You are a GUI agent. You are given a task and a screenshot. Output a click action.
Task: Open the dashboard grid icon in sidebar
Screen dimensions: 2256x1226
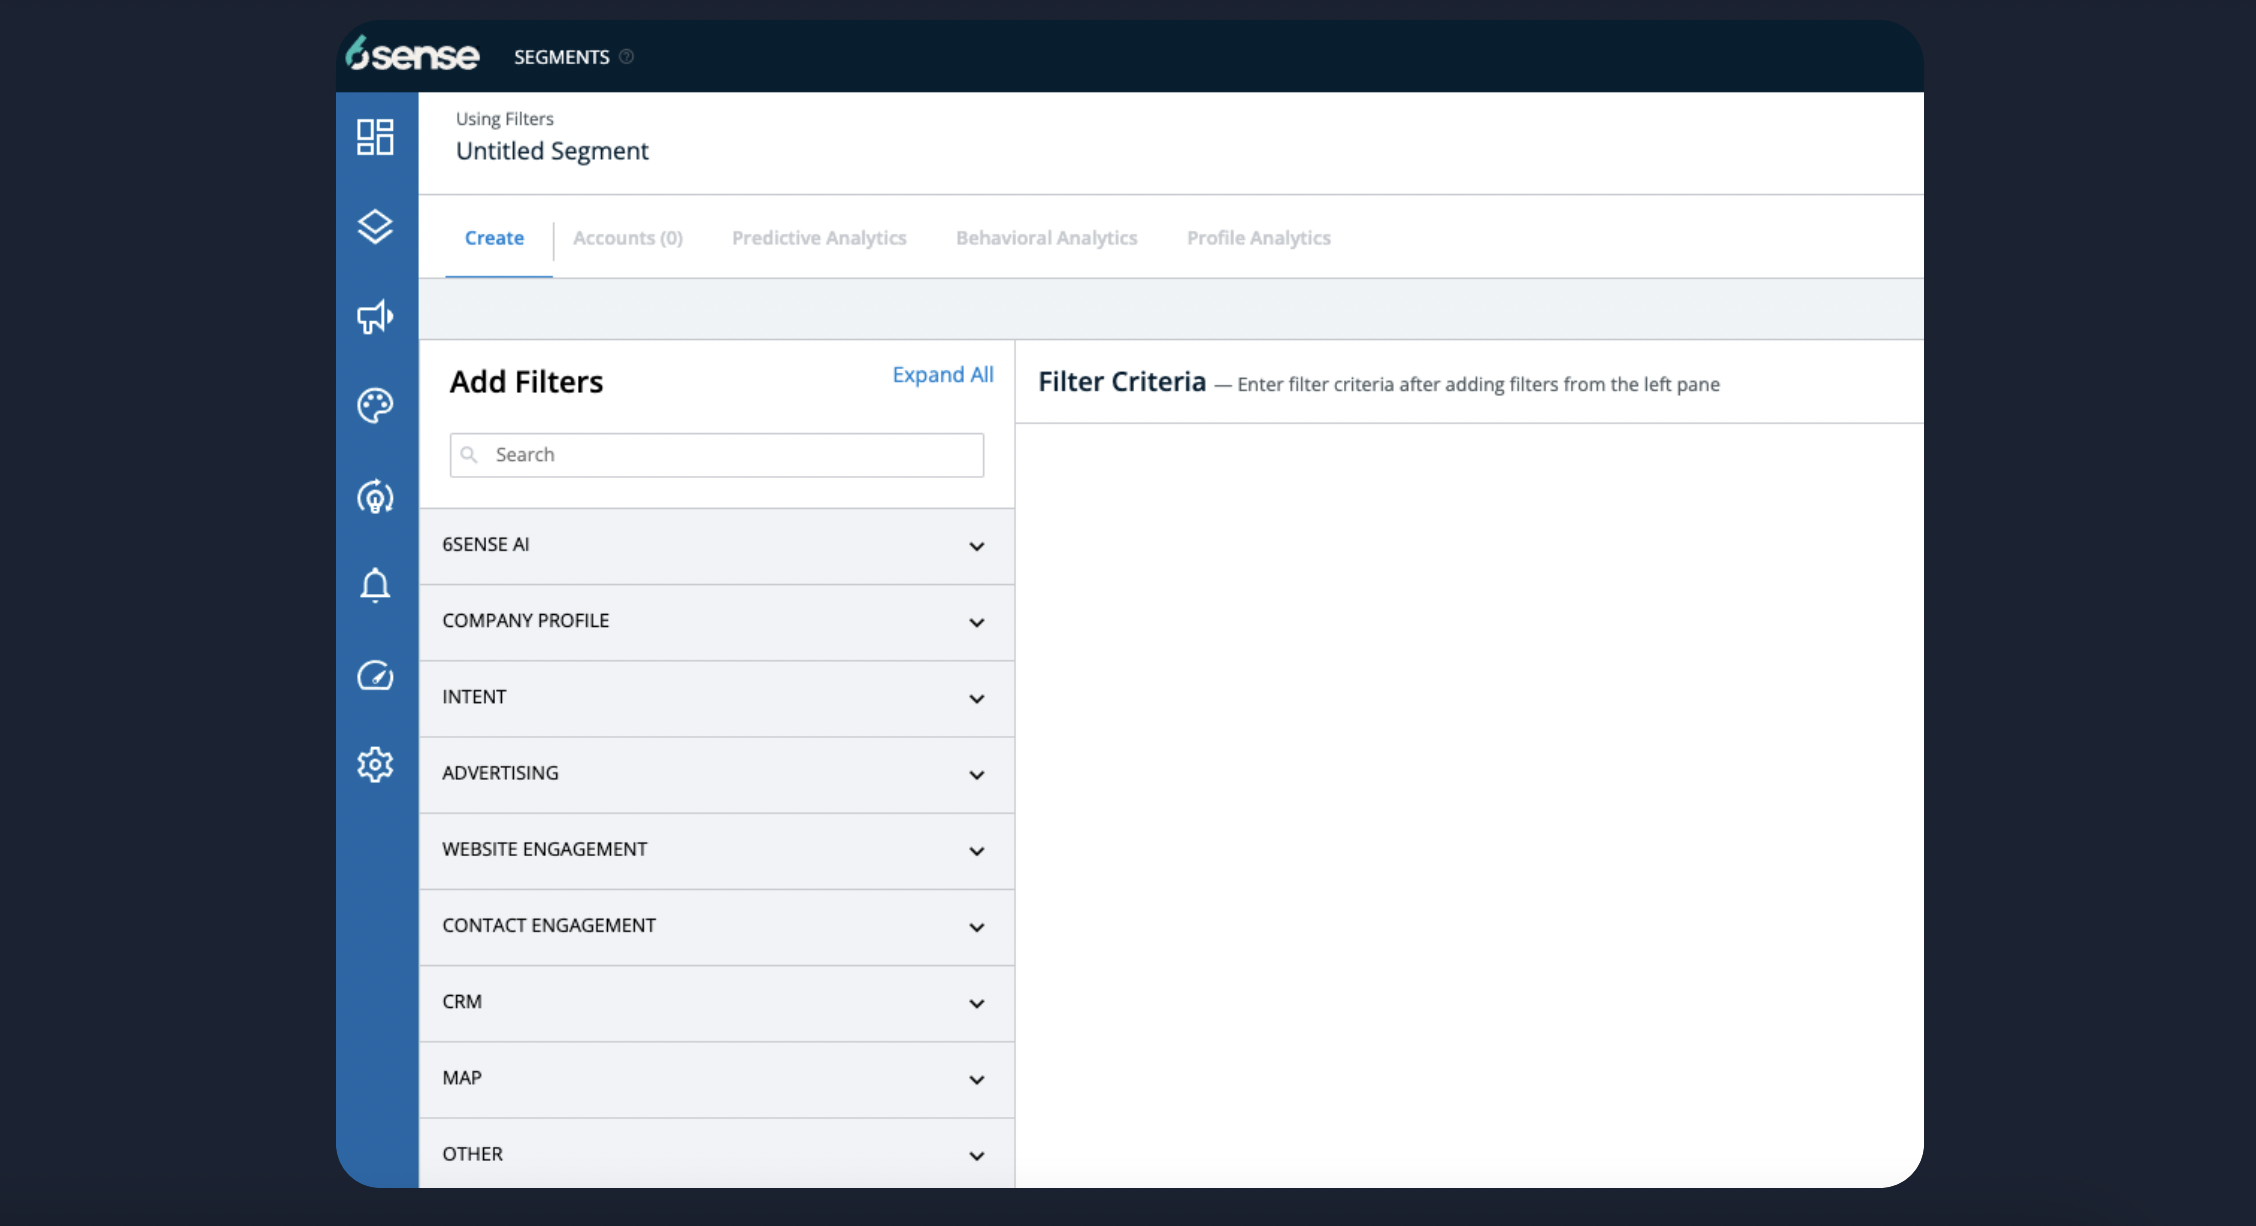(375, 137)
